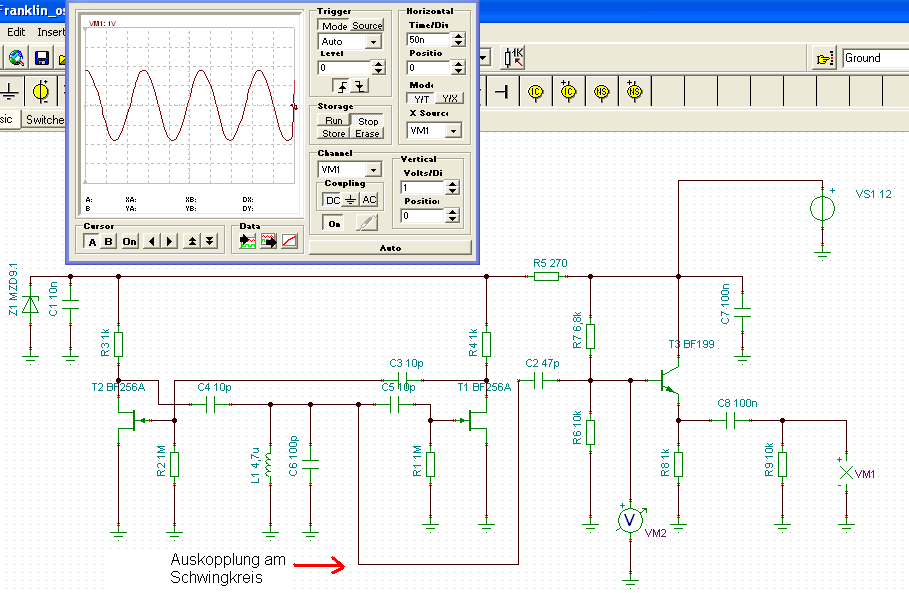Click cursor jump-down arrow button
Screen dimensions: 909x593
pos(210,241)
